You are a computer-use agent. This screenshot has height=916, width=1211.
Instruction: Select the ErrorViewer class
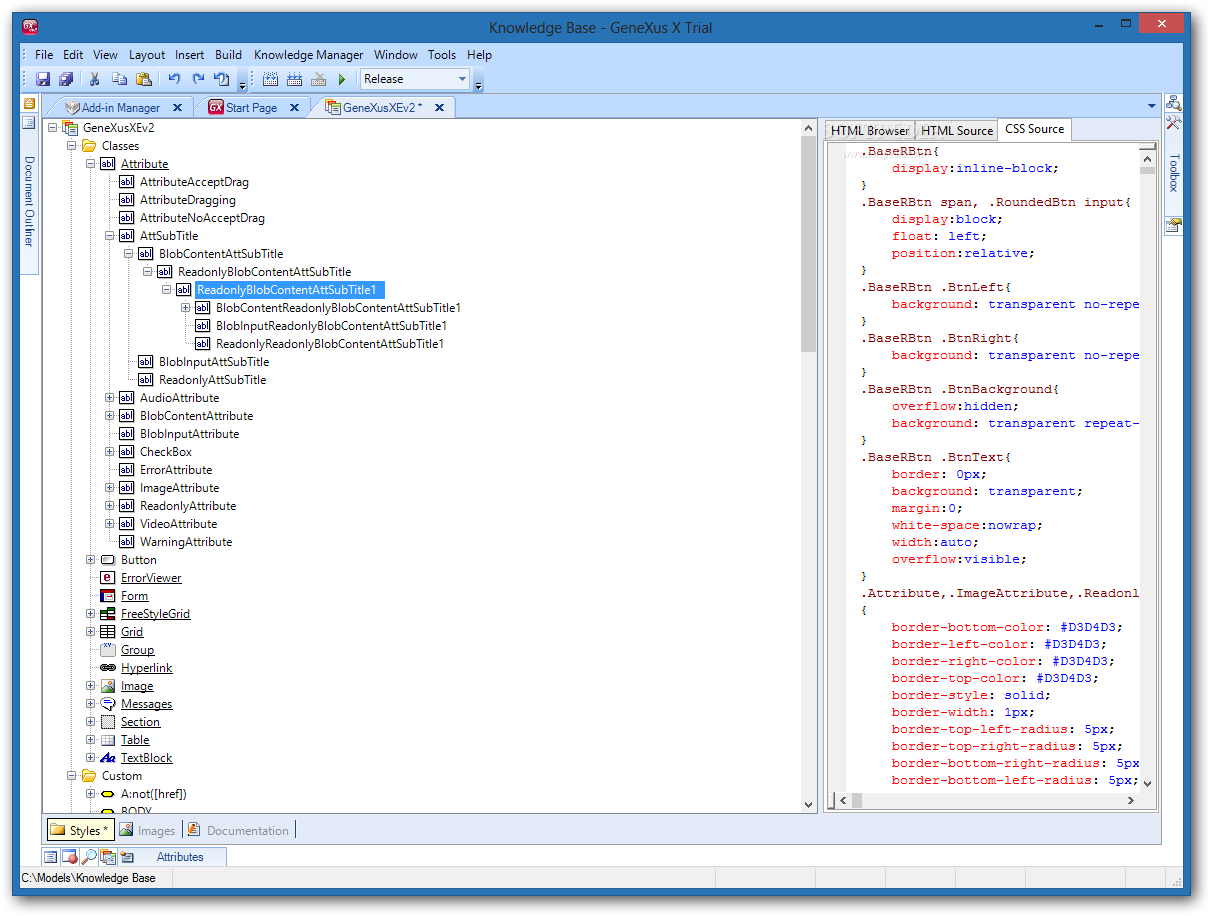click(x=151, y=578)
